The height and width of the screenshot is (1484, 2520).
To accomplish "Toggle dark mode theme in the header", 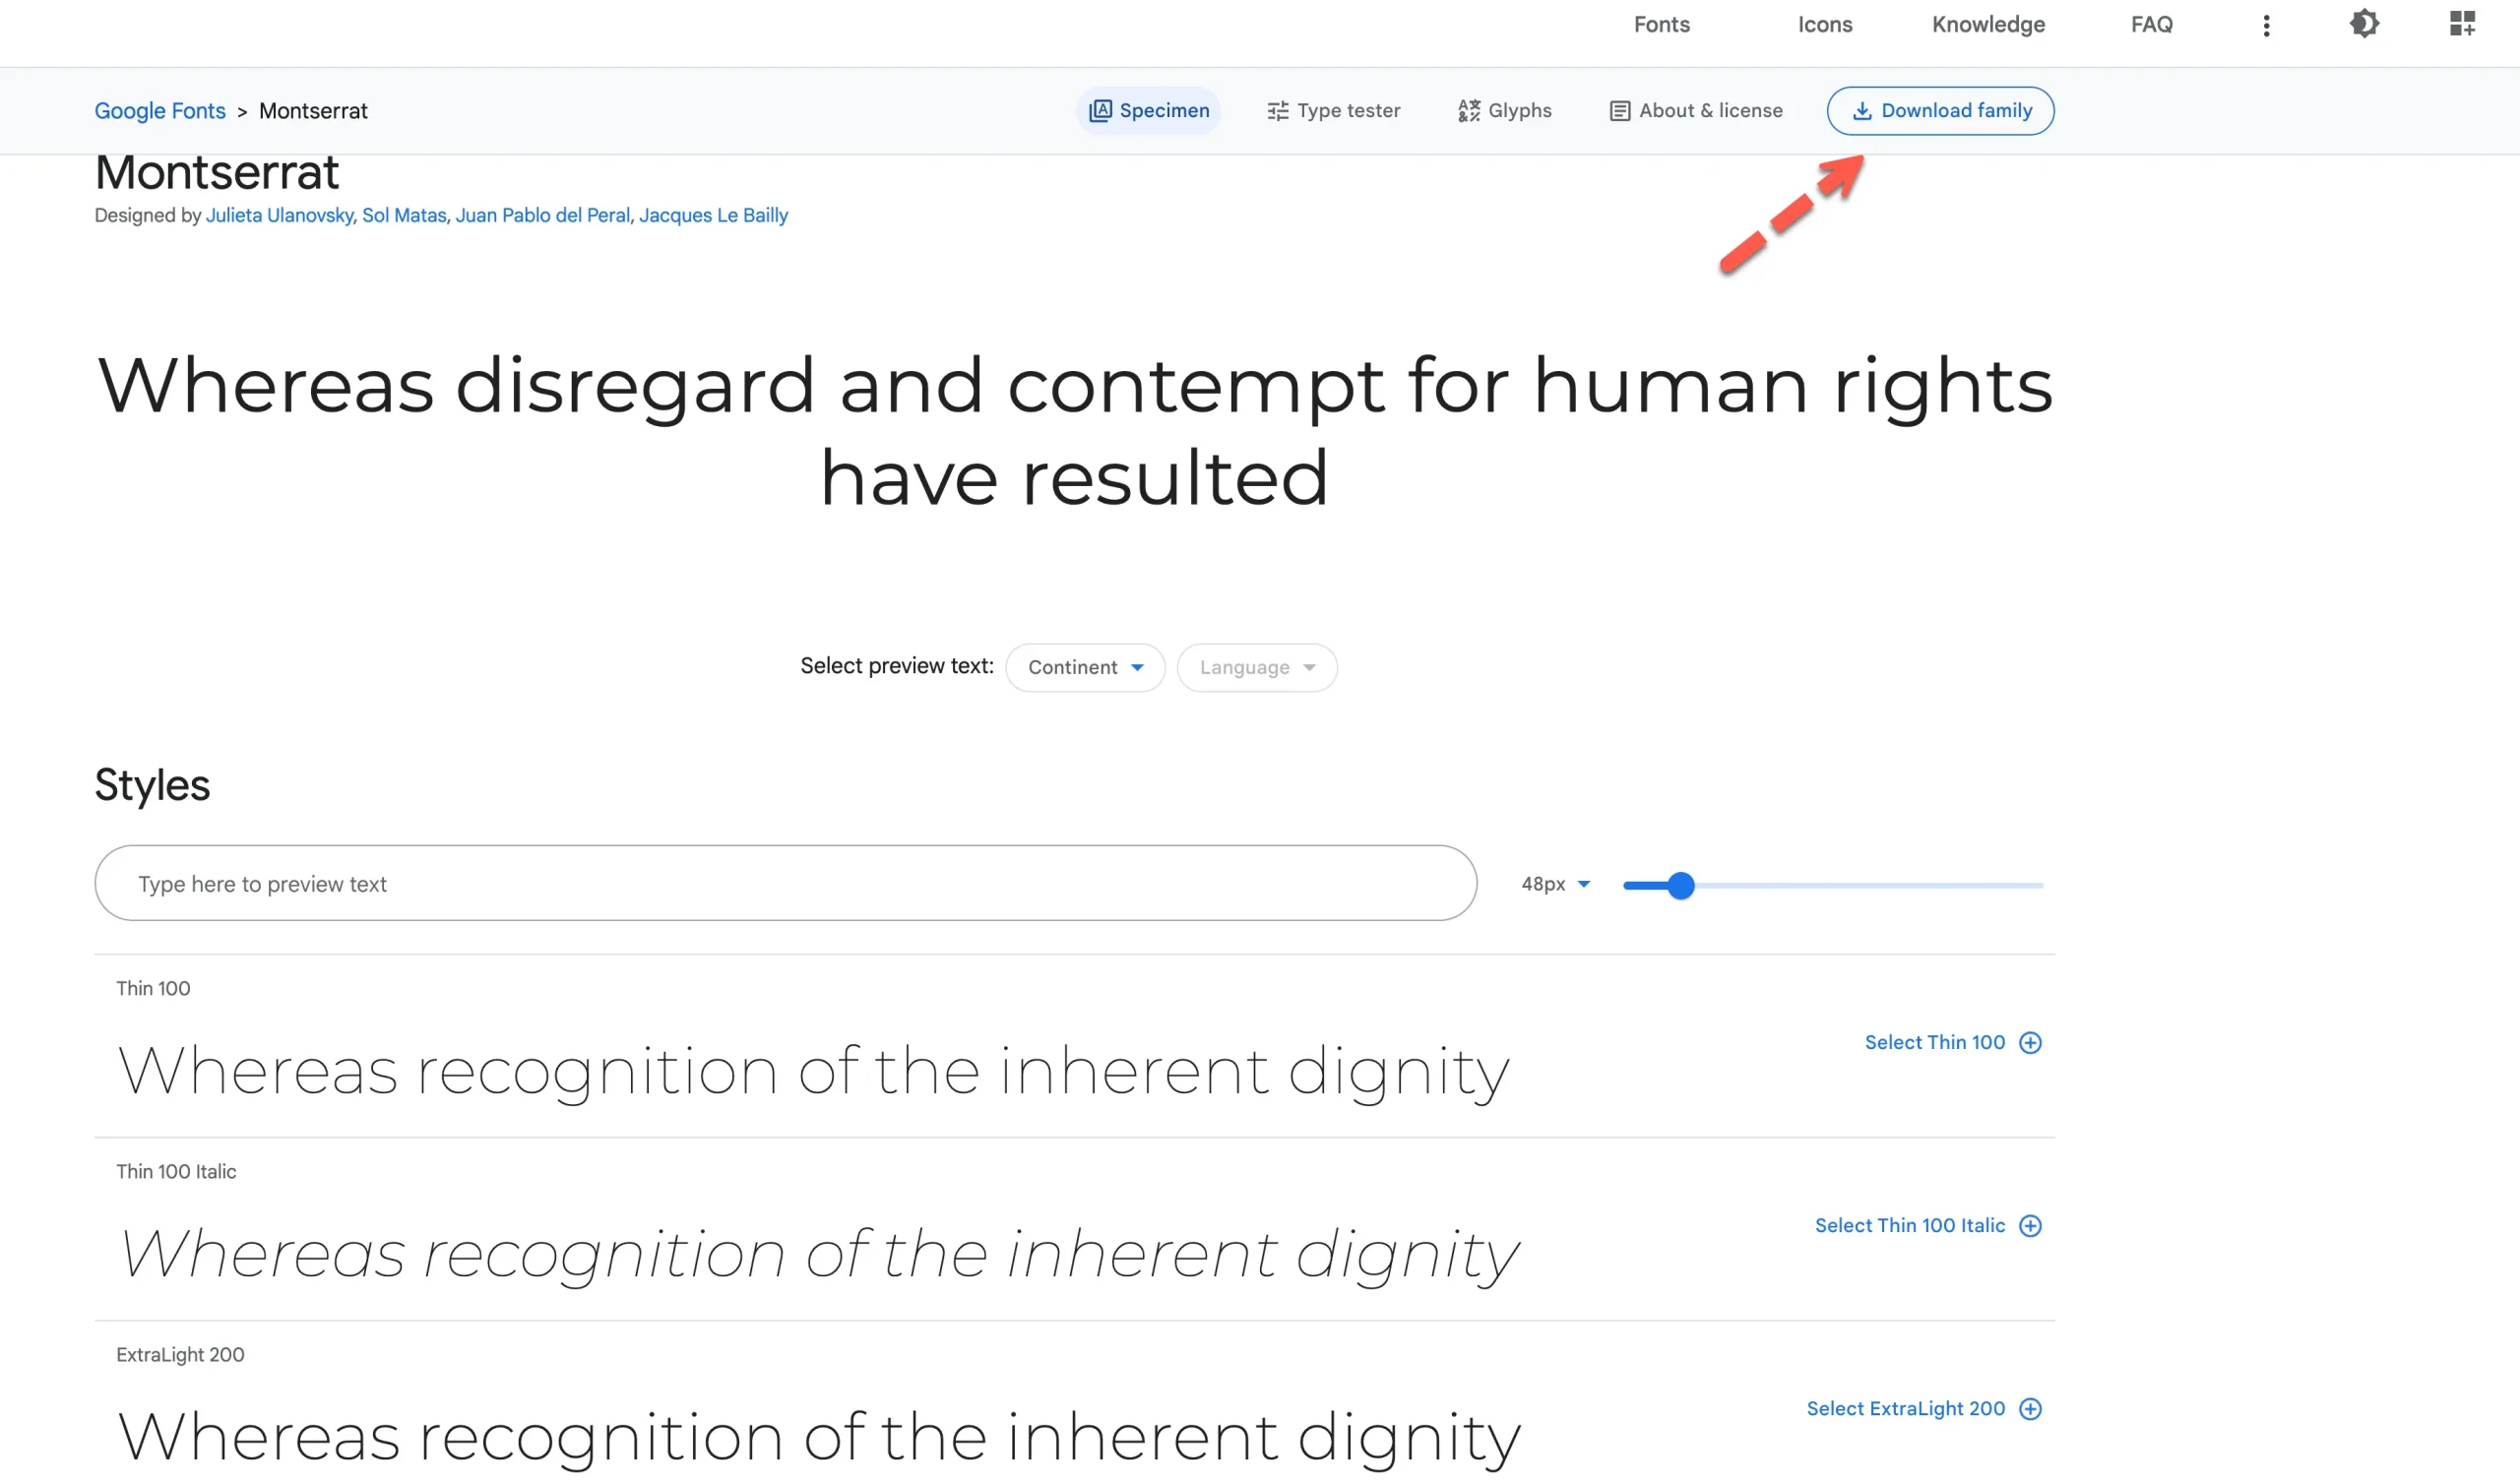I will coord(2365,24).
